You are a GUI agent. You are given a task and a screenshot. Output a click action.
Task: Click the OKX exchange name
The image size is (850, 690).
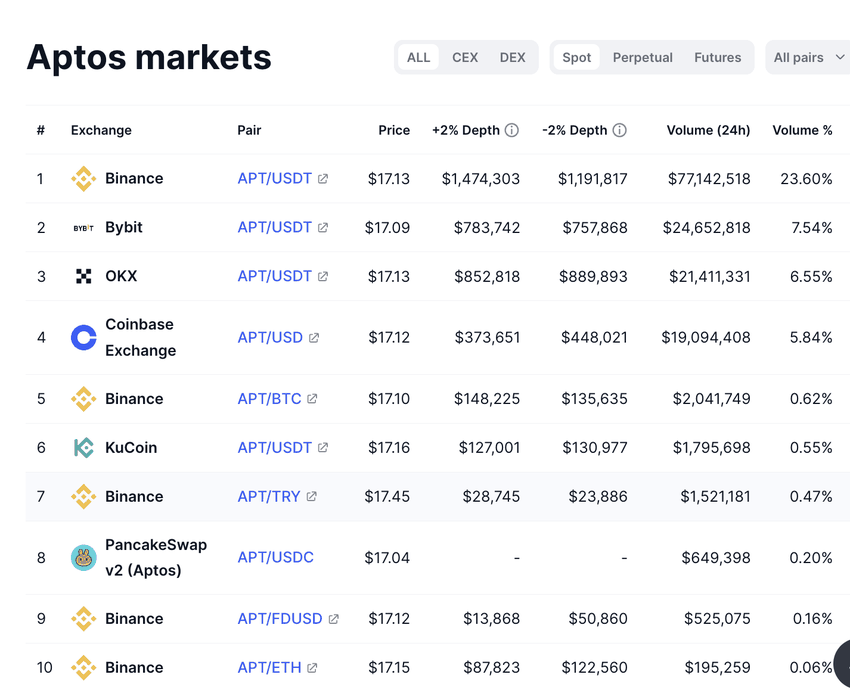[x=121, y=276]
